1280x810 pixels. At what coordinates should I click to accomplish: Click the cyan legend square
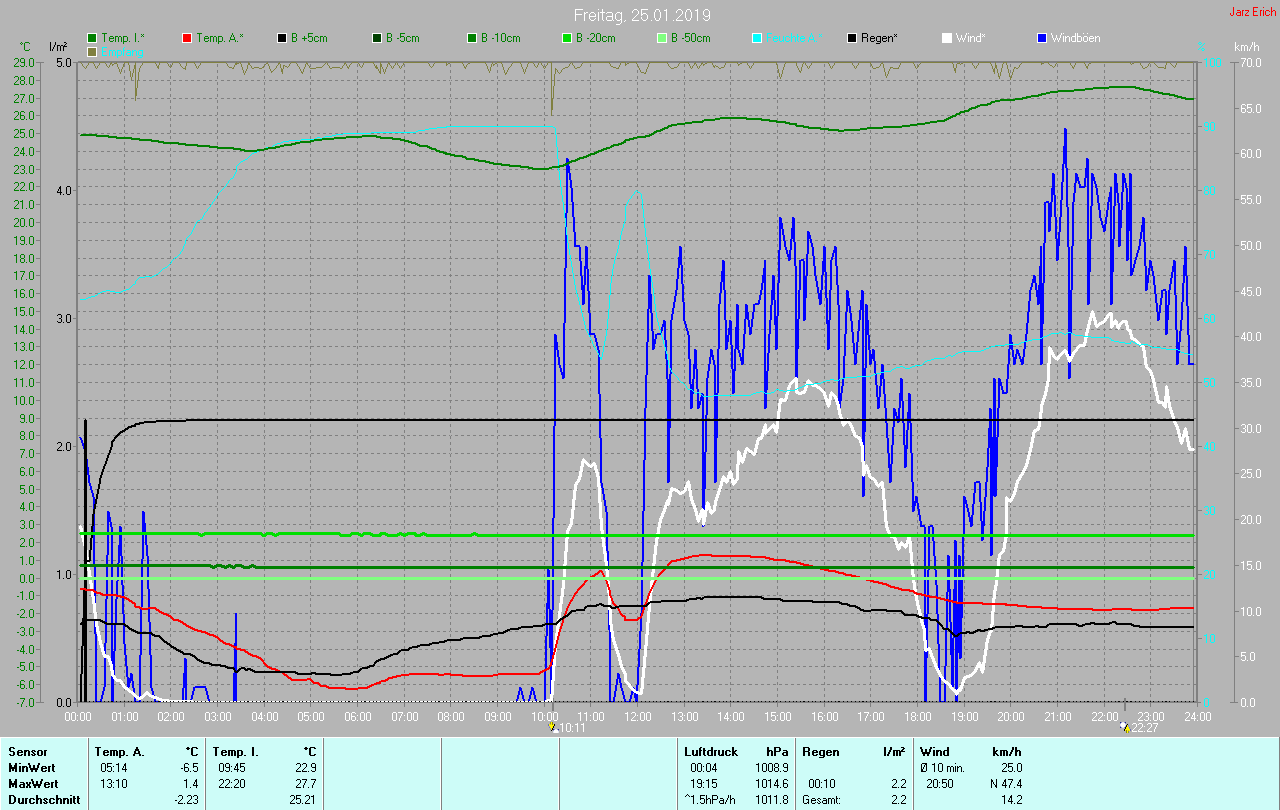pyautogui.click(x=757, y=38)
